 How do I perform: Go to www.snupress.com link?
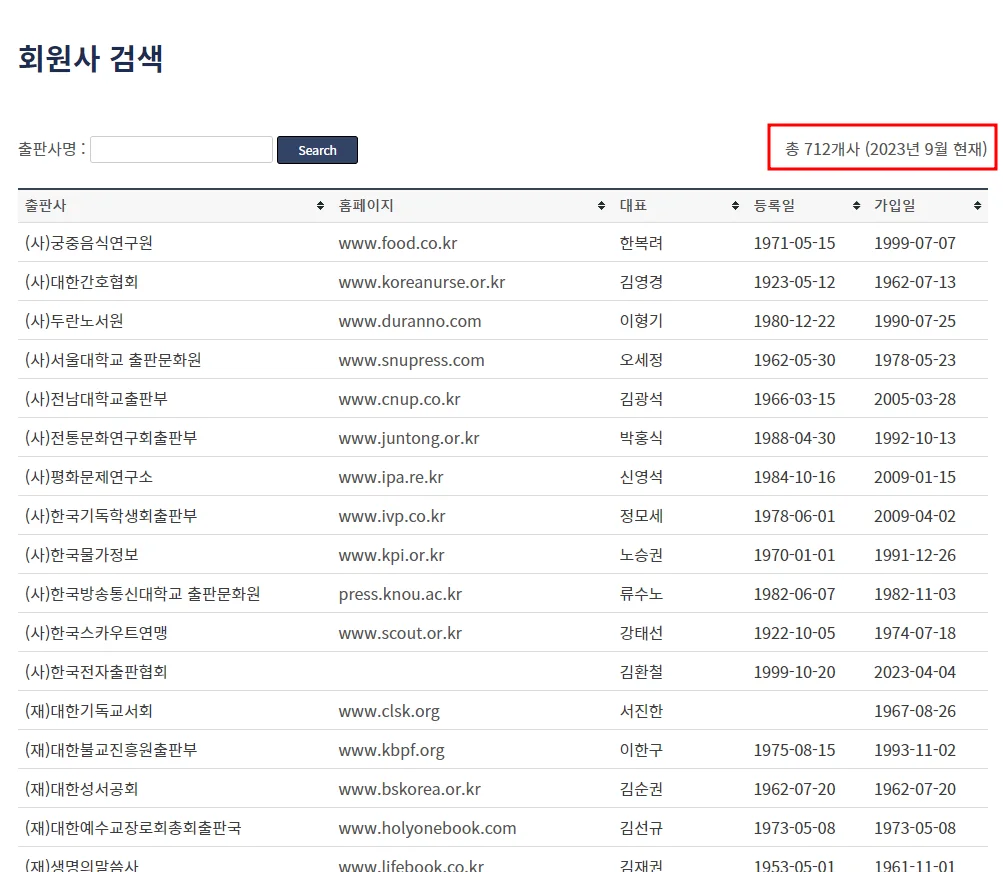point(411,360)
